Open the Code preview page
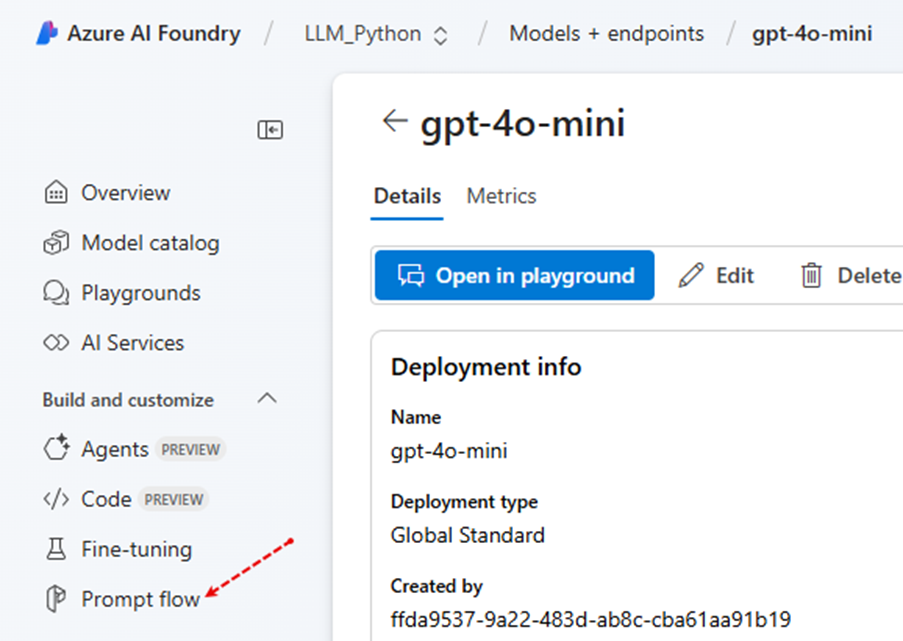 point(107,499)
